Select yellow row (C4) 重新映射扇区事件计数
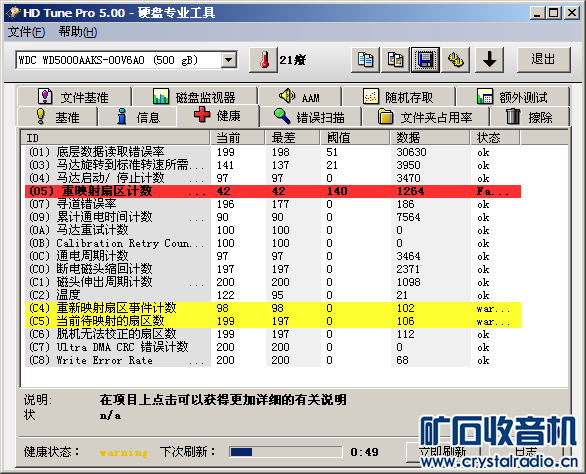Screen dimensions: 586x474 273,308
